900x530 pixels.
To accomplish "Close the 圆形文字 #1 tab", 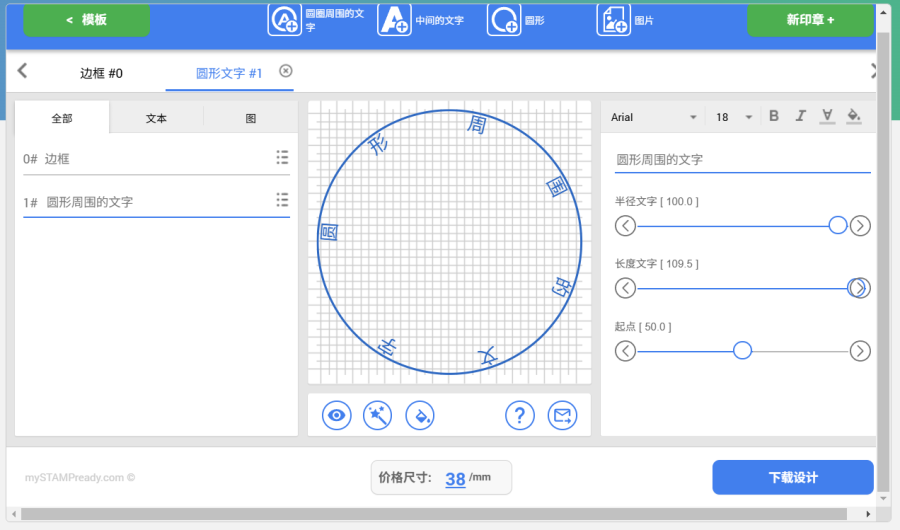I will click(286, 71).
